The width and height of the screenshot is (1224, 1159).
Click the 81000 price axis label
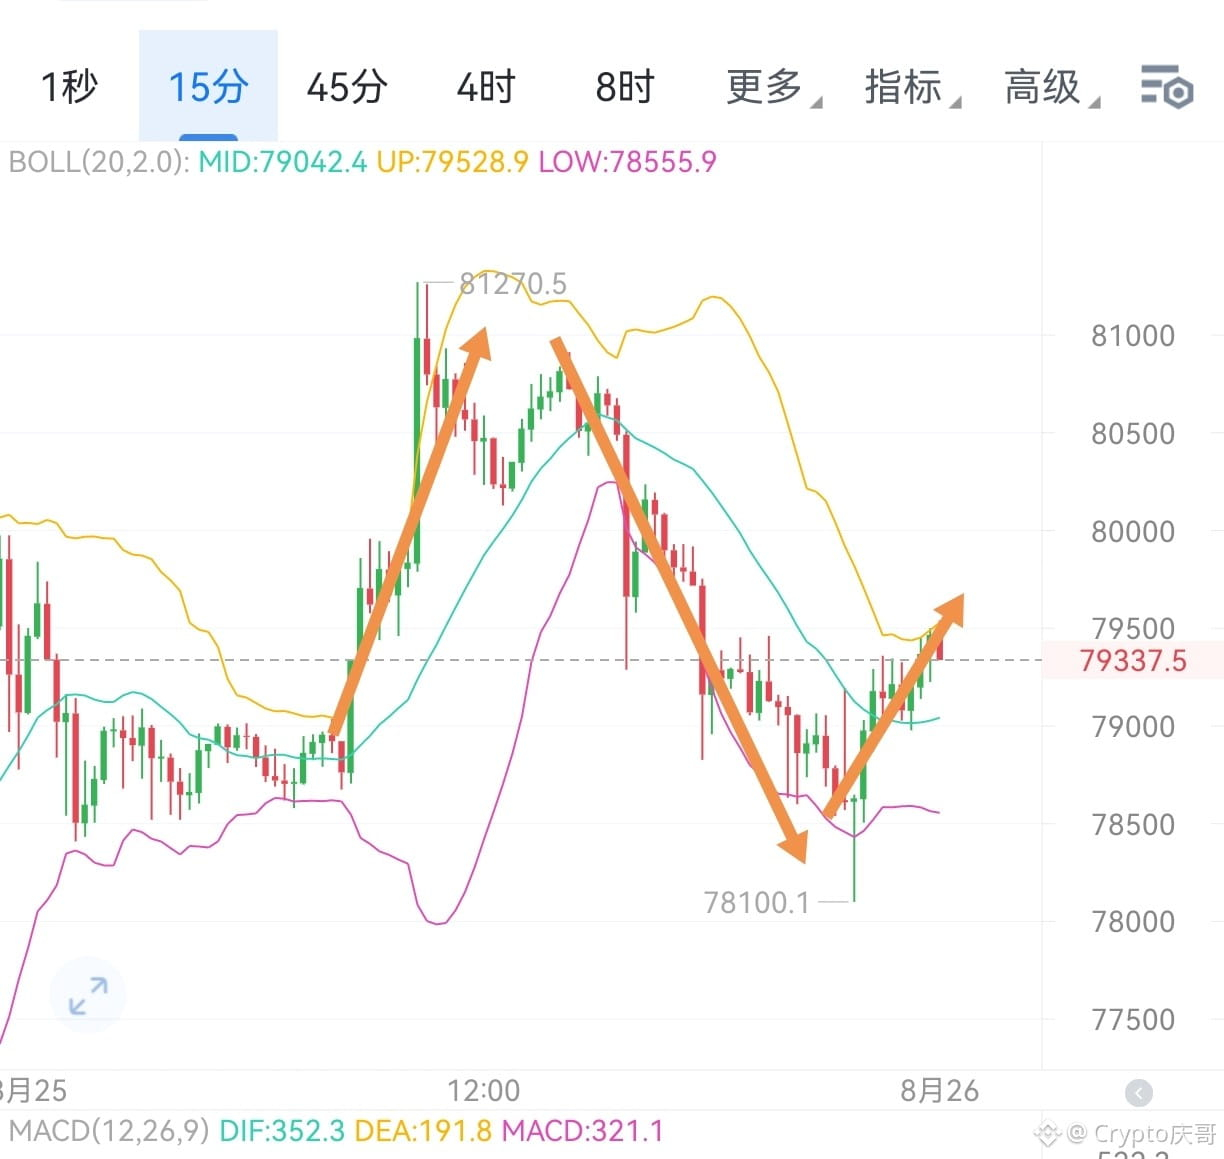(x=1133, y=336)
